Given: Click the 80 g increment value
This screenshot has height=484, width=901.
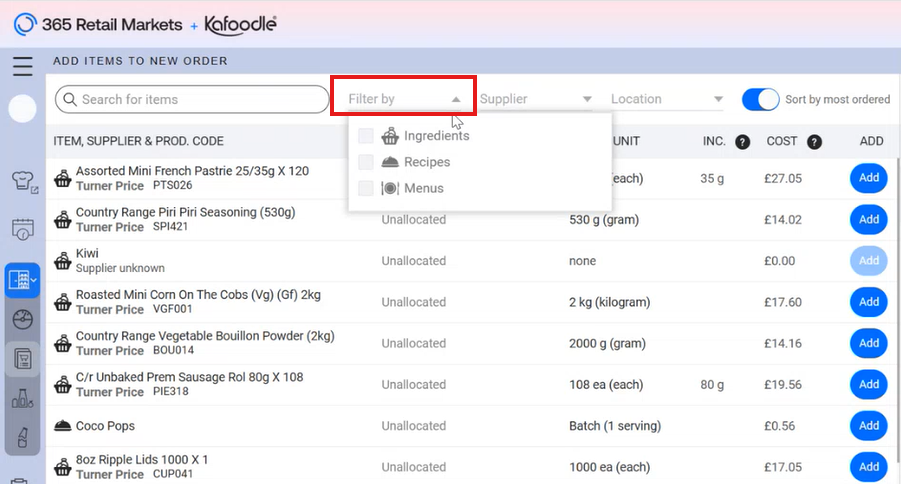Looking at the screenshot, I should click(712, 385).
